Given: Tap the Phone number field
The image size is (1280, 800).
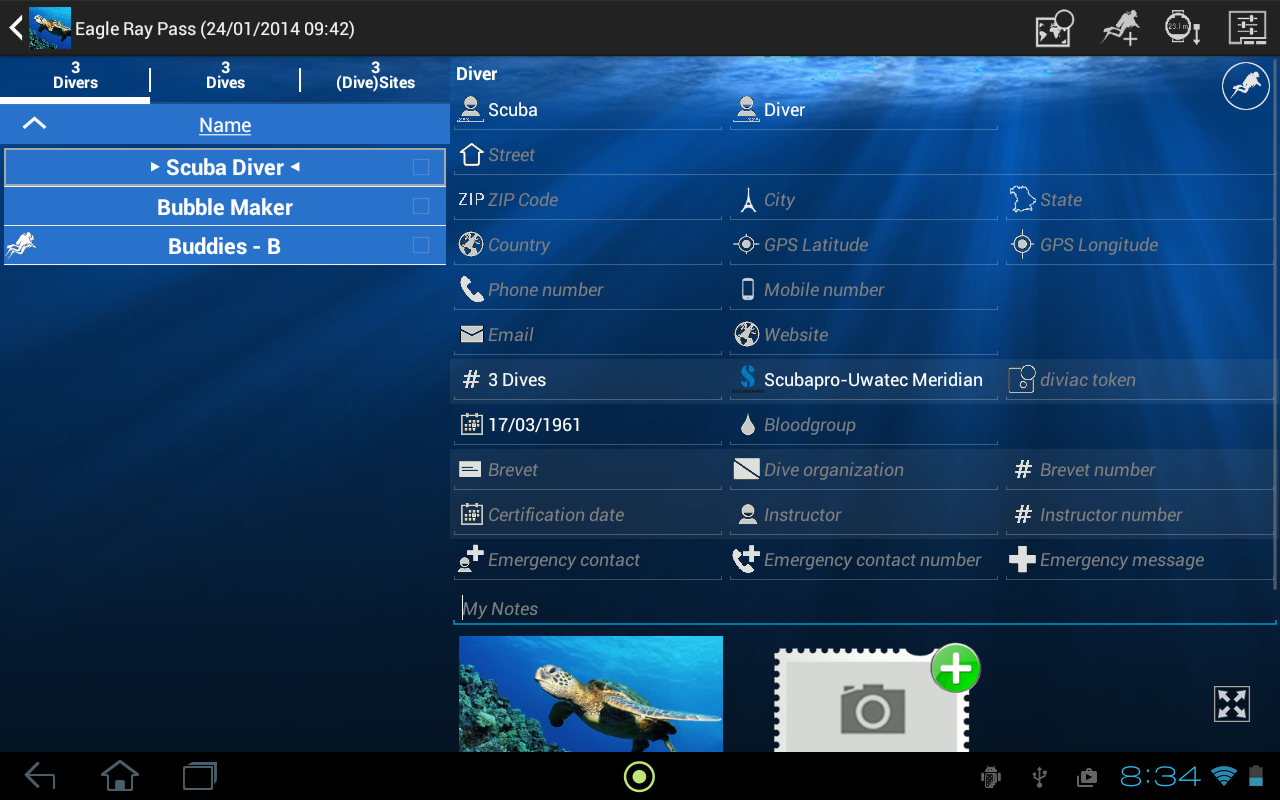Looking at the screenshot, I should coord(588,290).
